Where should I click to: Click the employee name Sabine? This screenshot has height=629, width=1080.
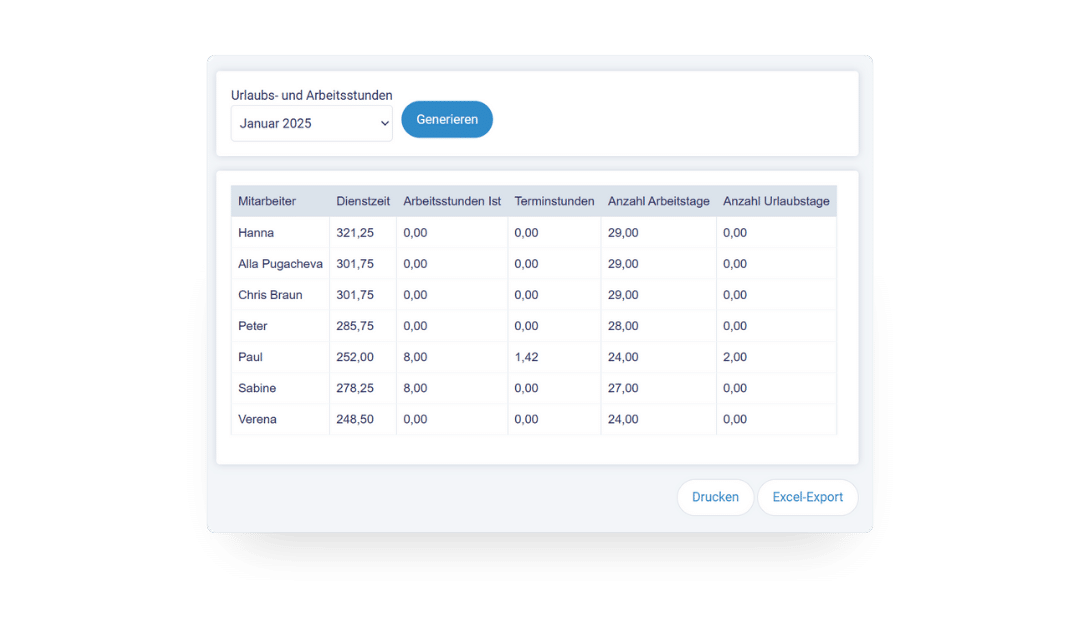pyautogui.click(x=257, y=388)
